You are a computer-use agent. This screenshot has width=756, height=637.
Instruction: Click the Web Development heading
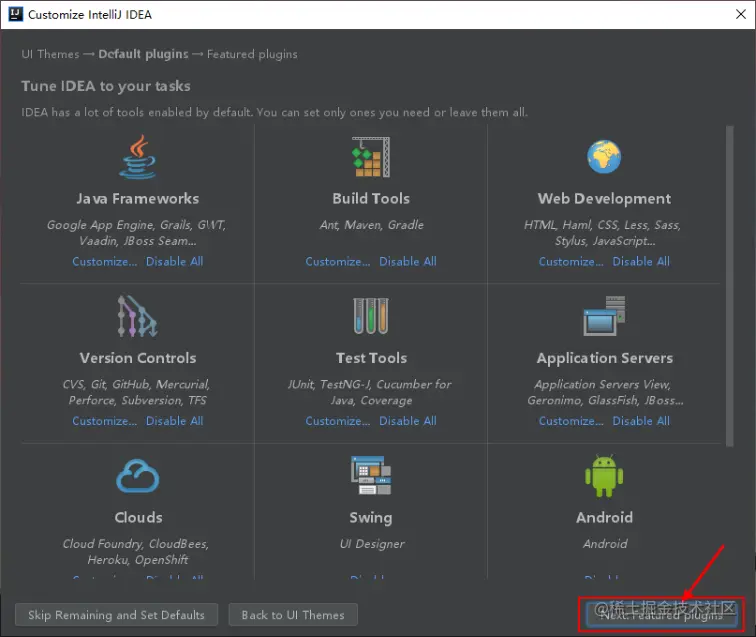click(x=604, y=199)
